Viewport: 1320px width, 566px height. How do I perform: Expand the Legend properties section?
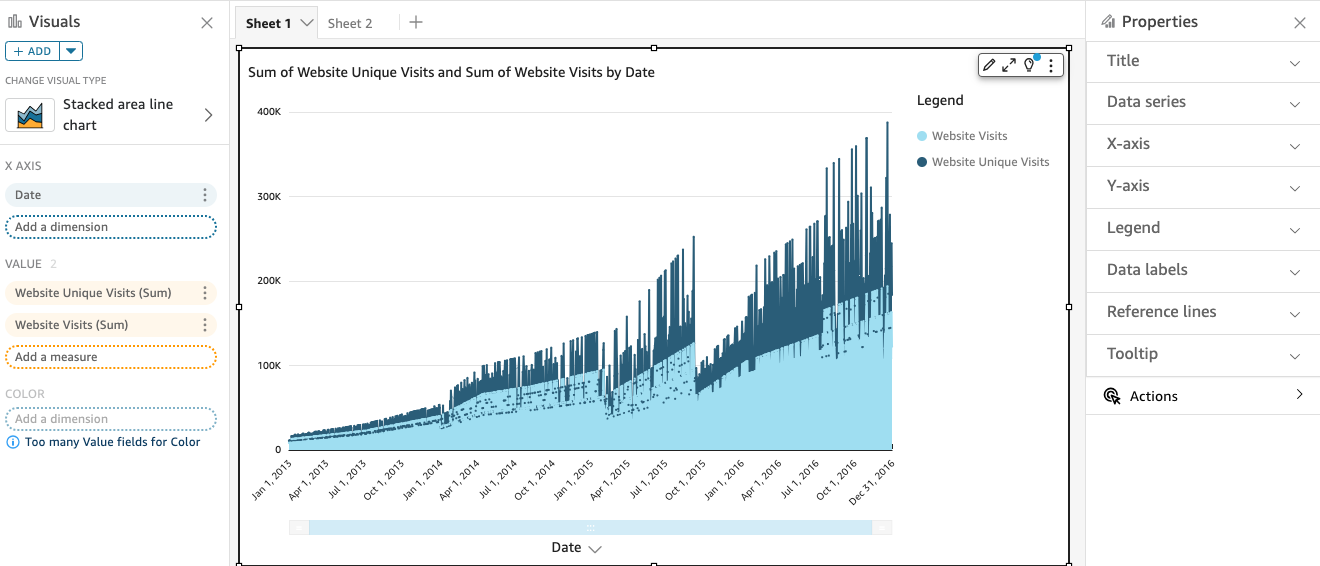coord(1203,229)
